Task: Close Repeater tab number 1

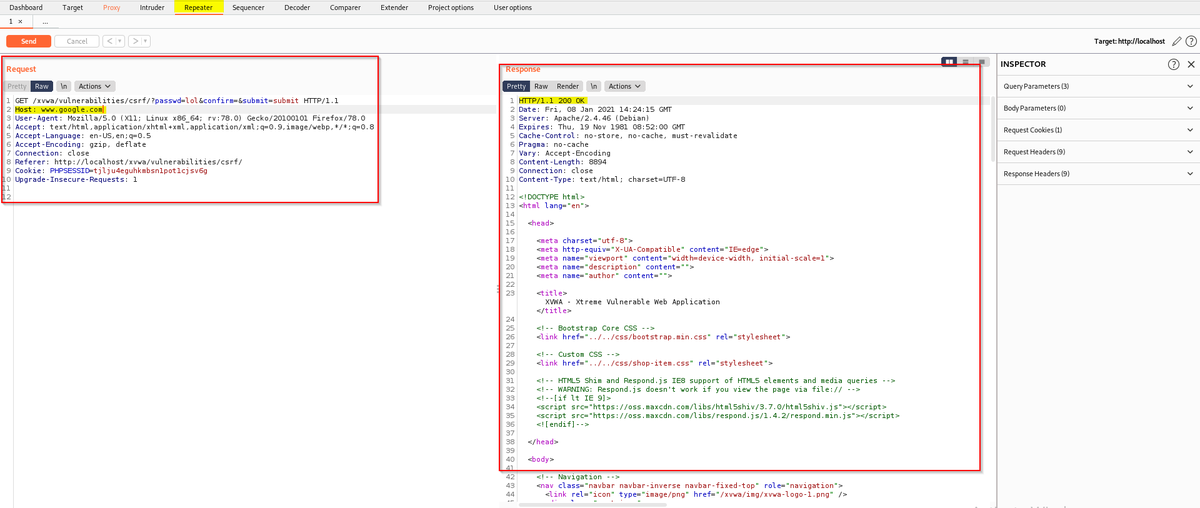Action: pyautogui.click(x=20, y=21)
